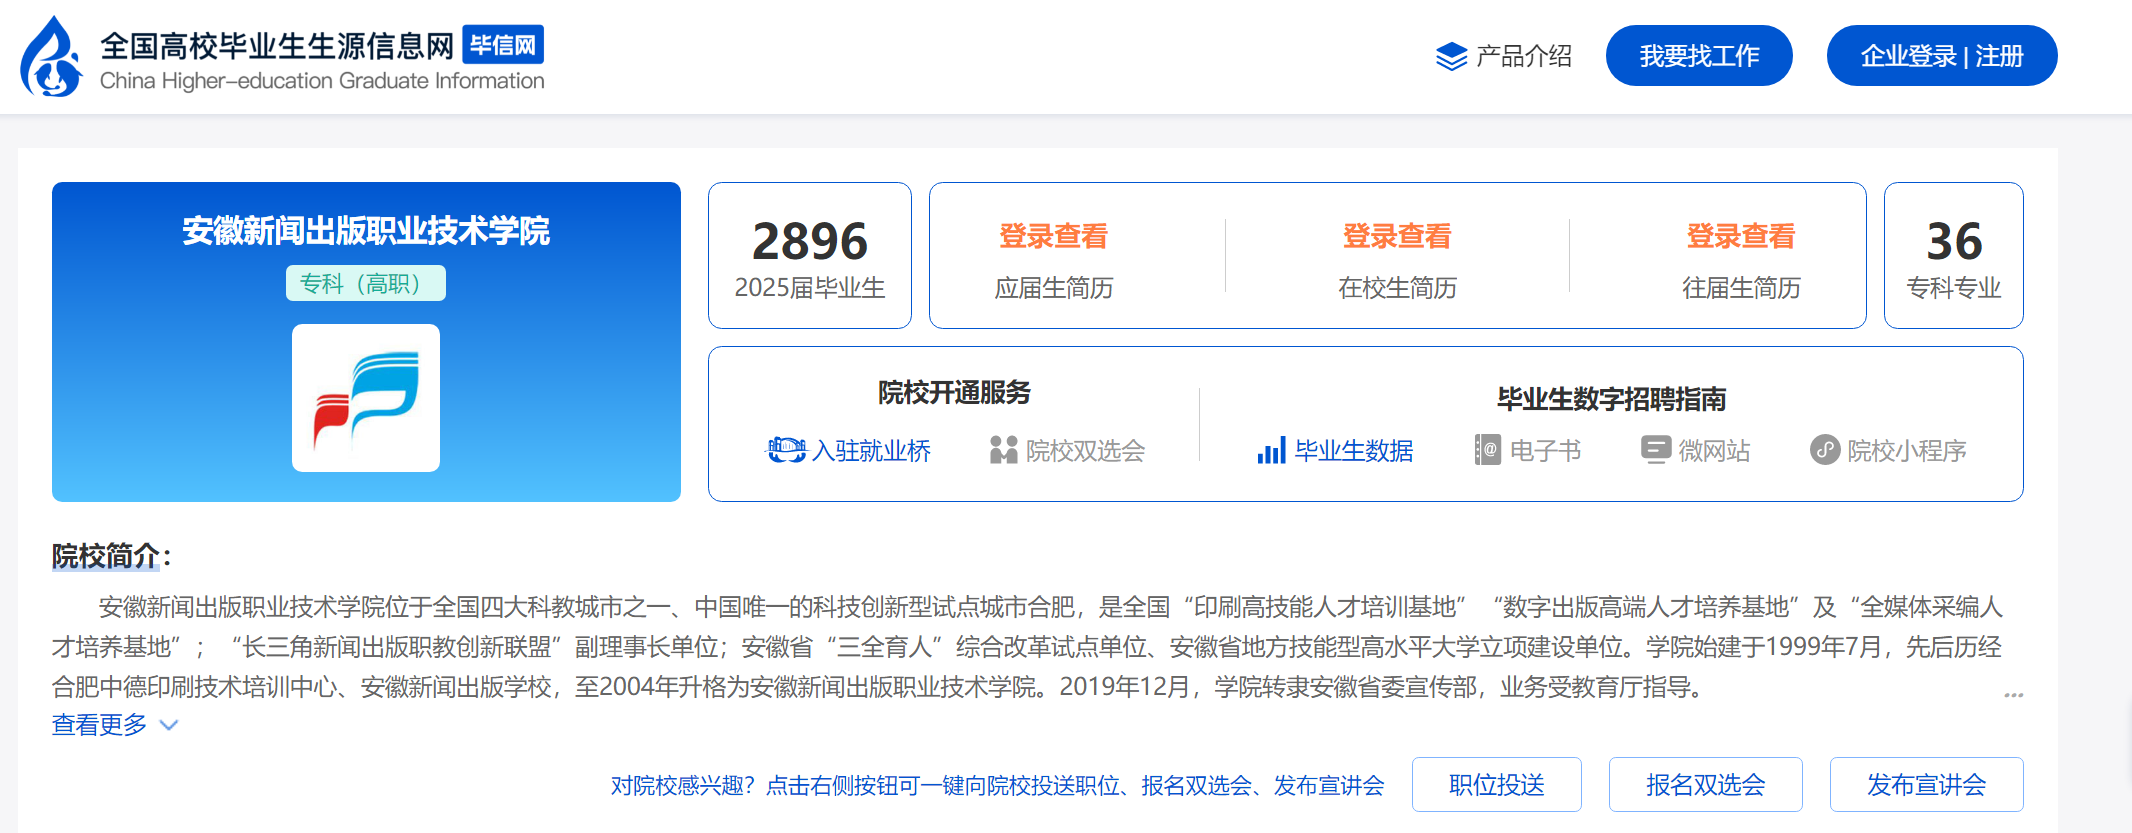Click the 院校开通服务 heading
The image size is (2132, 833).
(x=954, y=392)
